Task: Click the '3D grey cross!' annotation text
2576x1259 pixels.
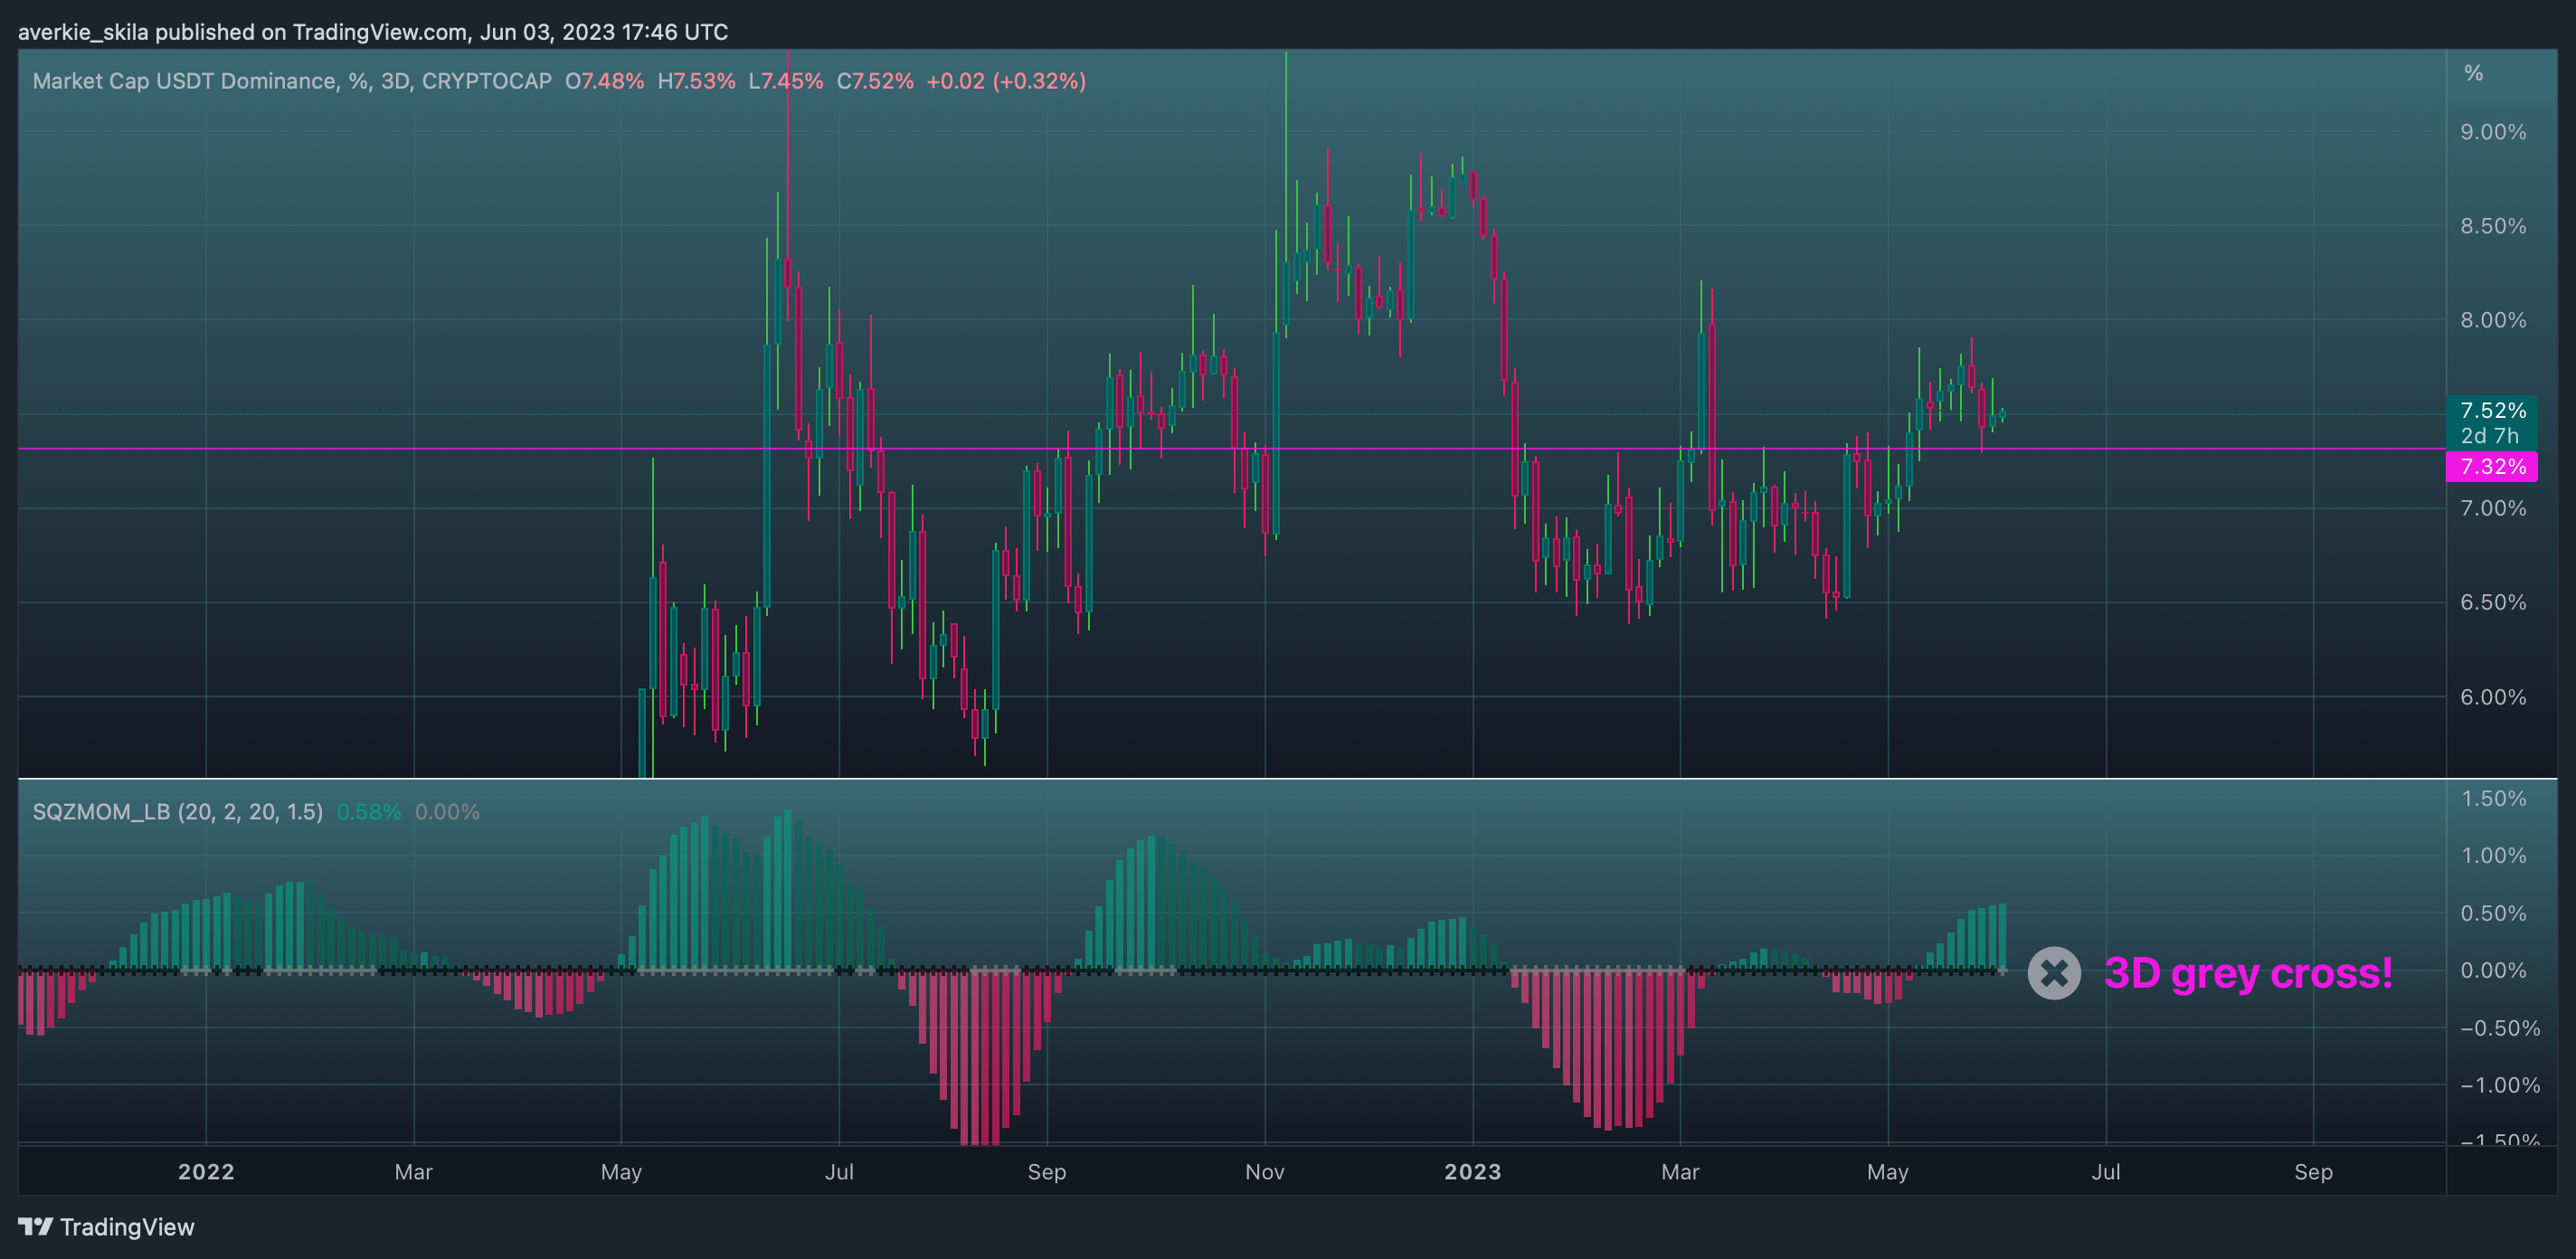Action: 2248,973
